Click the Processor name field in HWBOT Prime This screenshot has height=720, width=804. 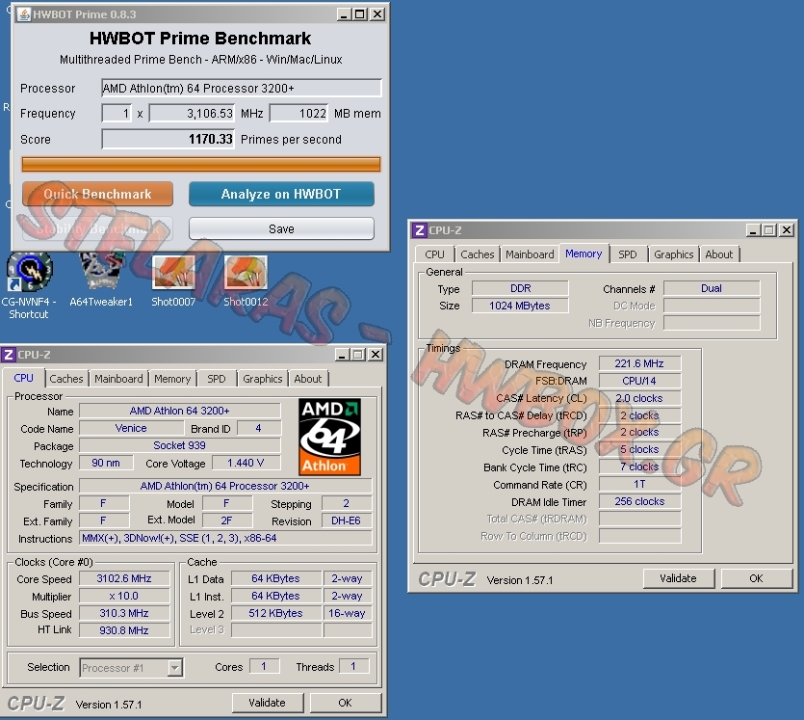(x=242, y=88)
